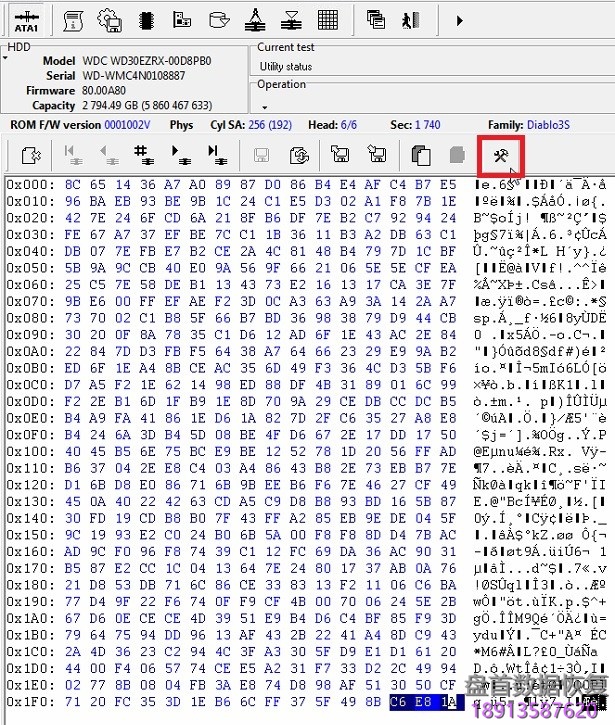Open the grid sector map icon
The image size is (615, 725).
click(328, 20)
